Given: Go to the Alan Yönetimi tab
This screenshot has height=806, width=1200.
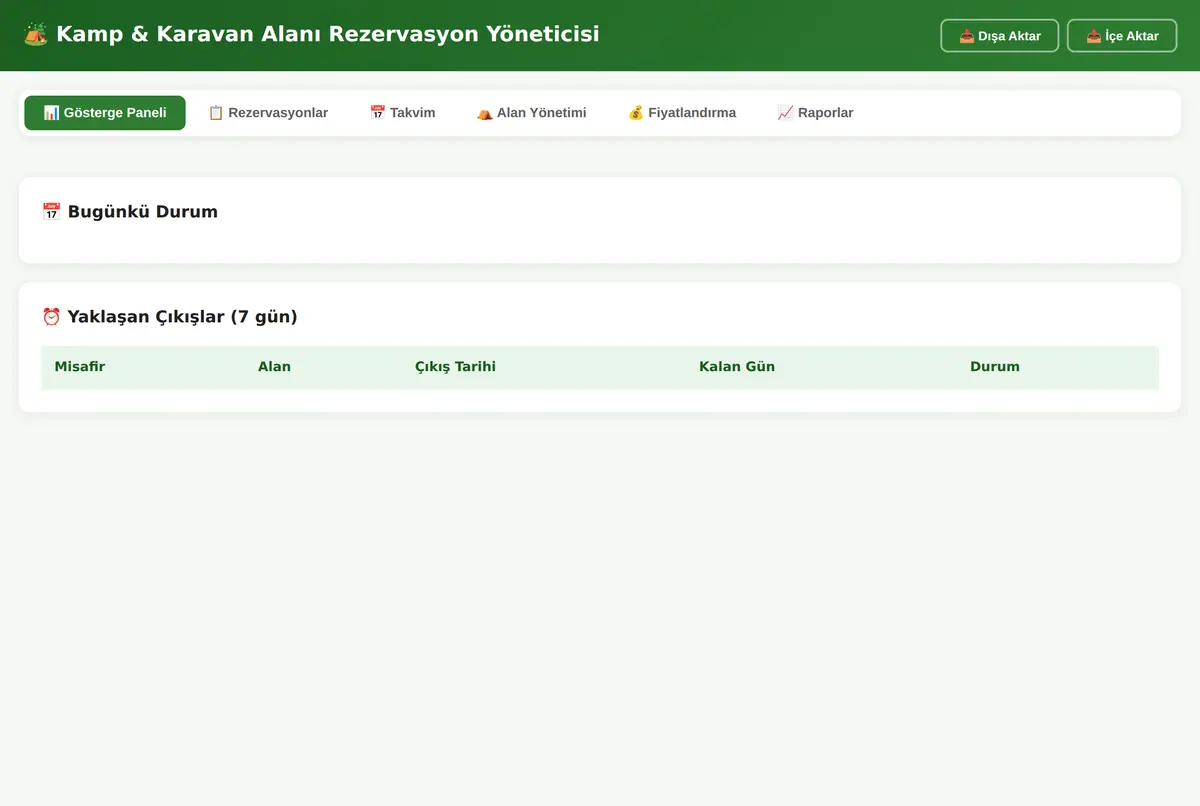Looking at the screenshot, I should 531,113.
